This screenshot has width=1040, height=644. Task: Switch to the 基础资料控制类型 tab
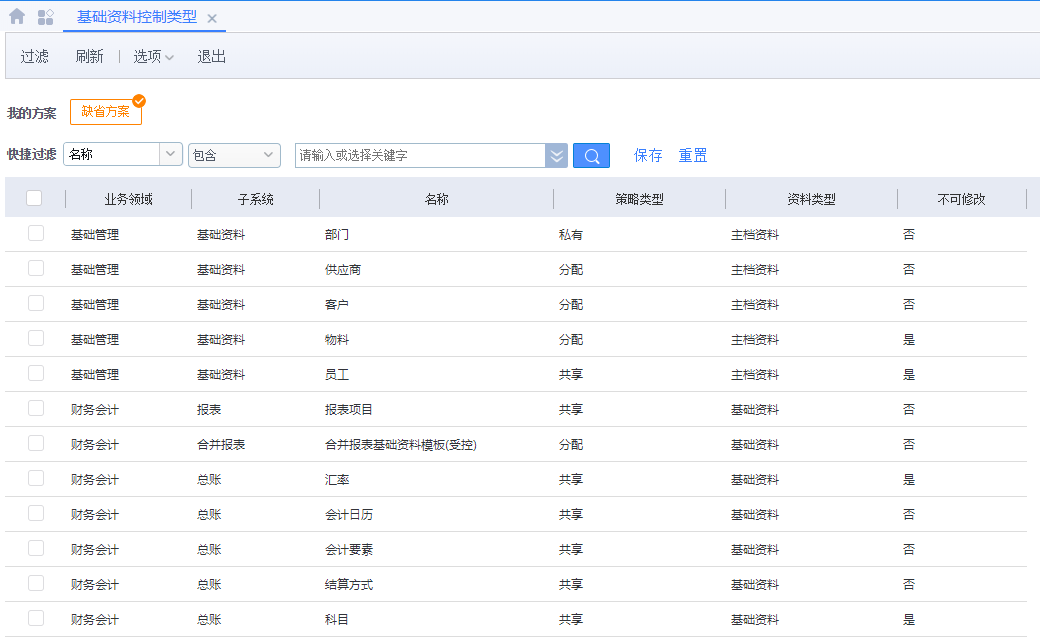coord(137,17)
